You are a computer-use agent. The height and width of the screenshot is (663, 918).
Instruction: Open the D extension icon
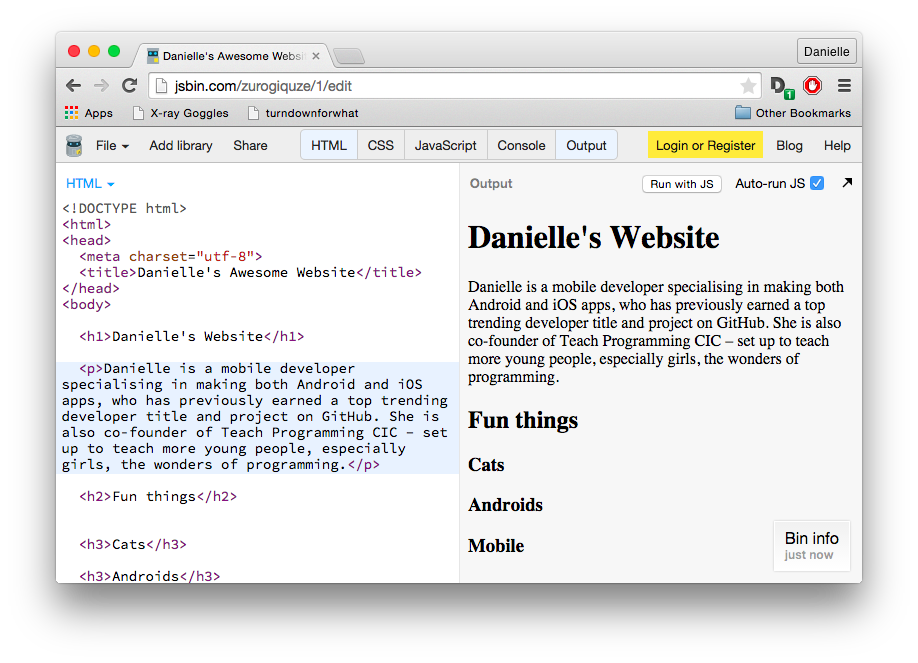pos(782,87)
